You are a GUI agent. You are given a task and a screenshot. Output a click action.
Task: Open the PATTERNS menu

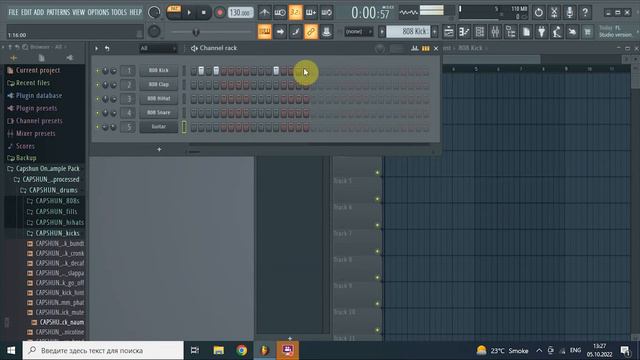(x=58, y=12)
